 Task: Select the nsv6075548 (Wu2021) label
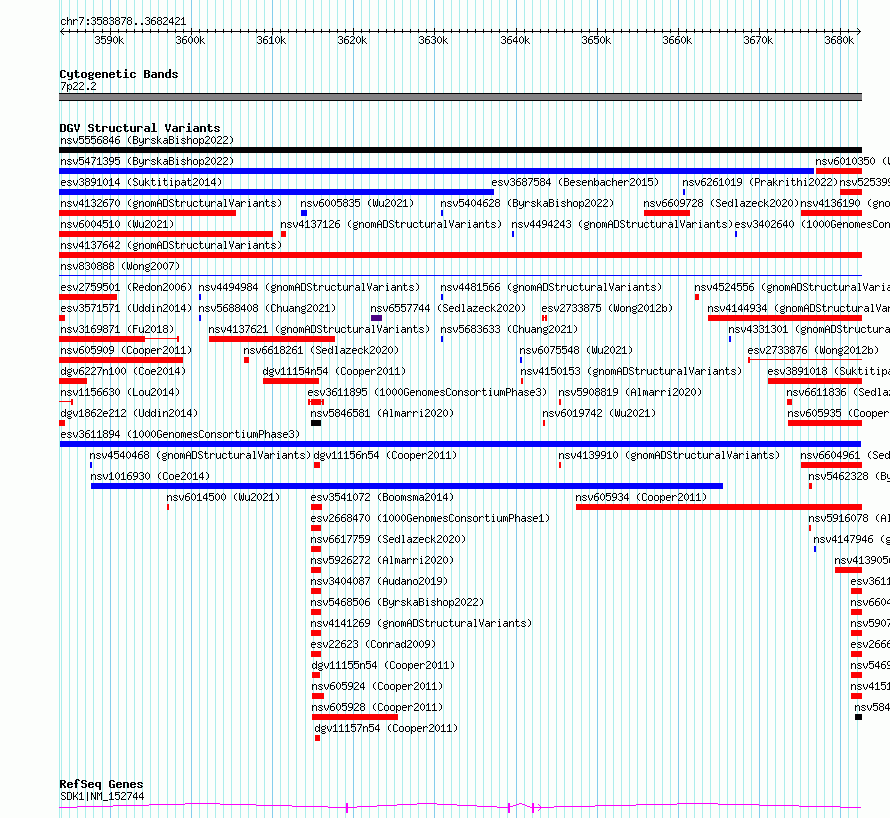(x=576, y=350)
